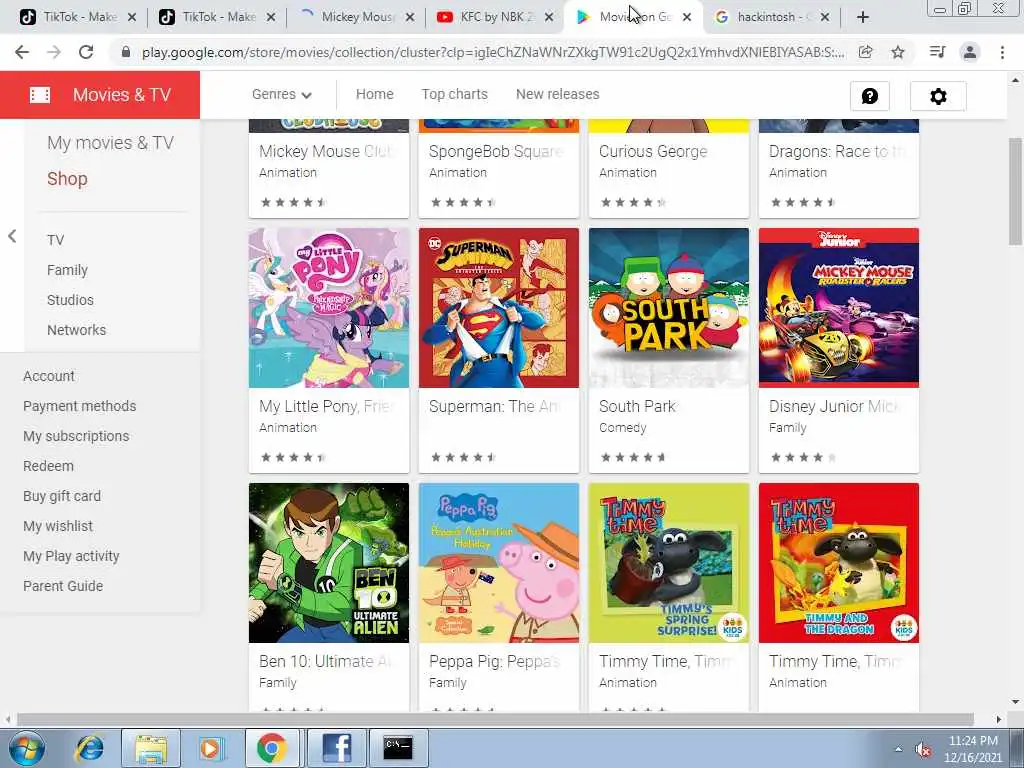Click the Movies & TV red header
The width and height of the screenshot is (1024, 768).
(100, 95)
